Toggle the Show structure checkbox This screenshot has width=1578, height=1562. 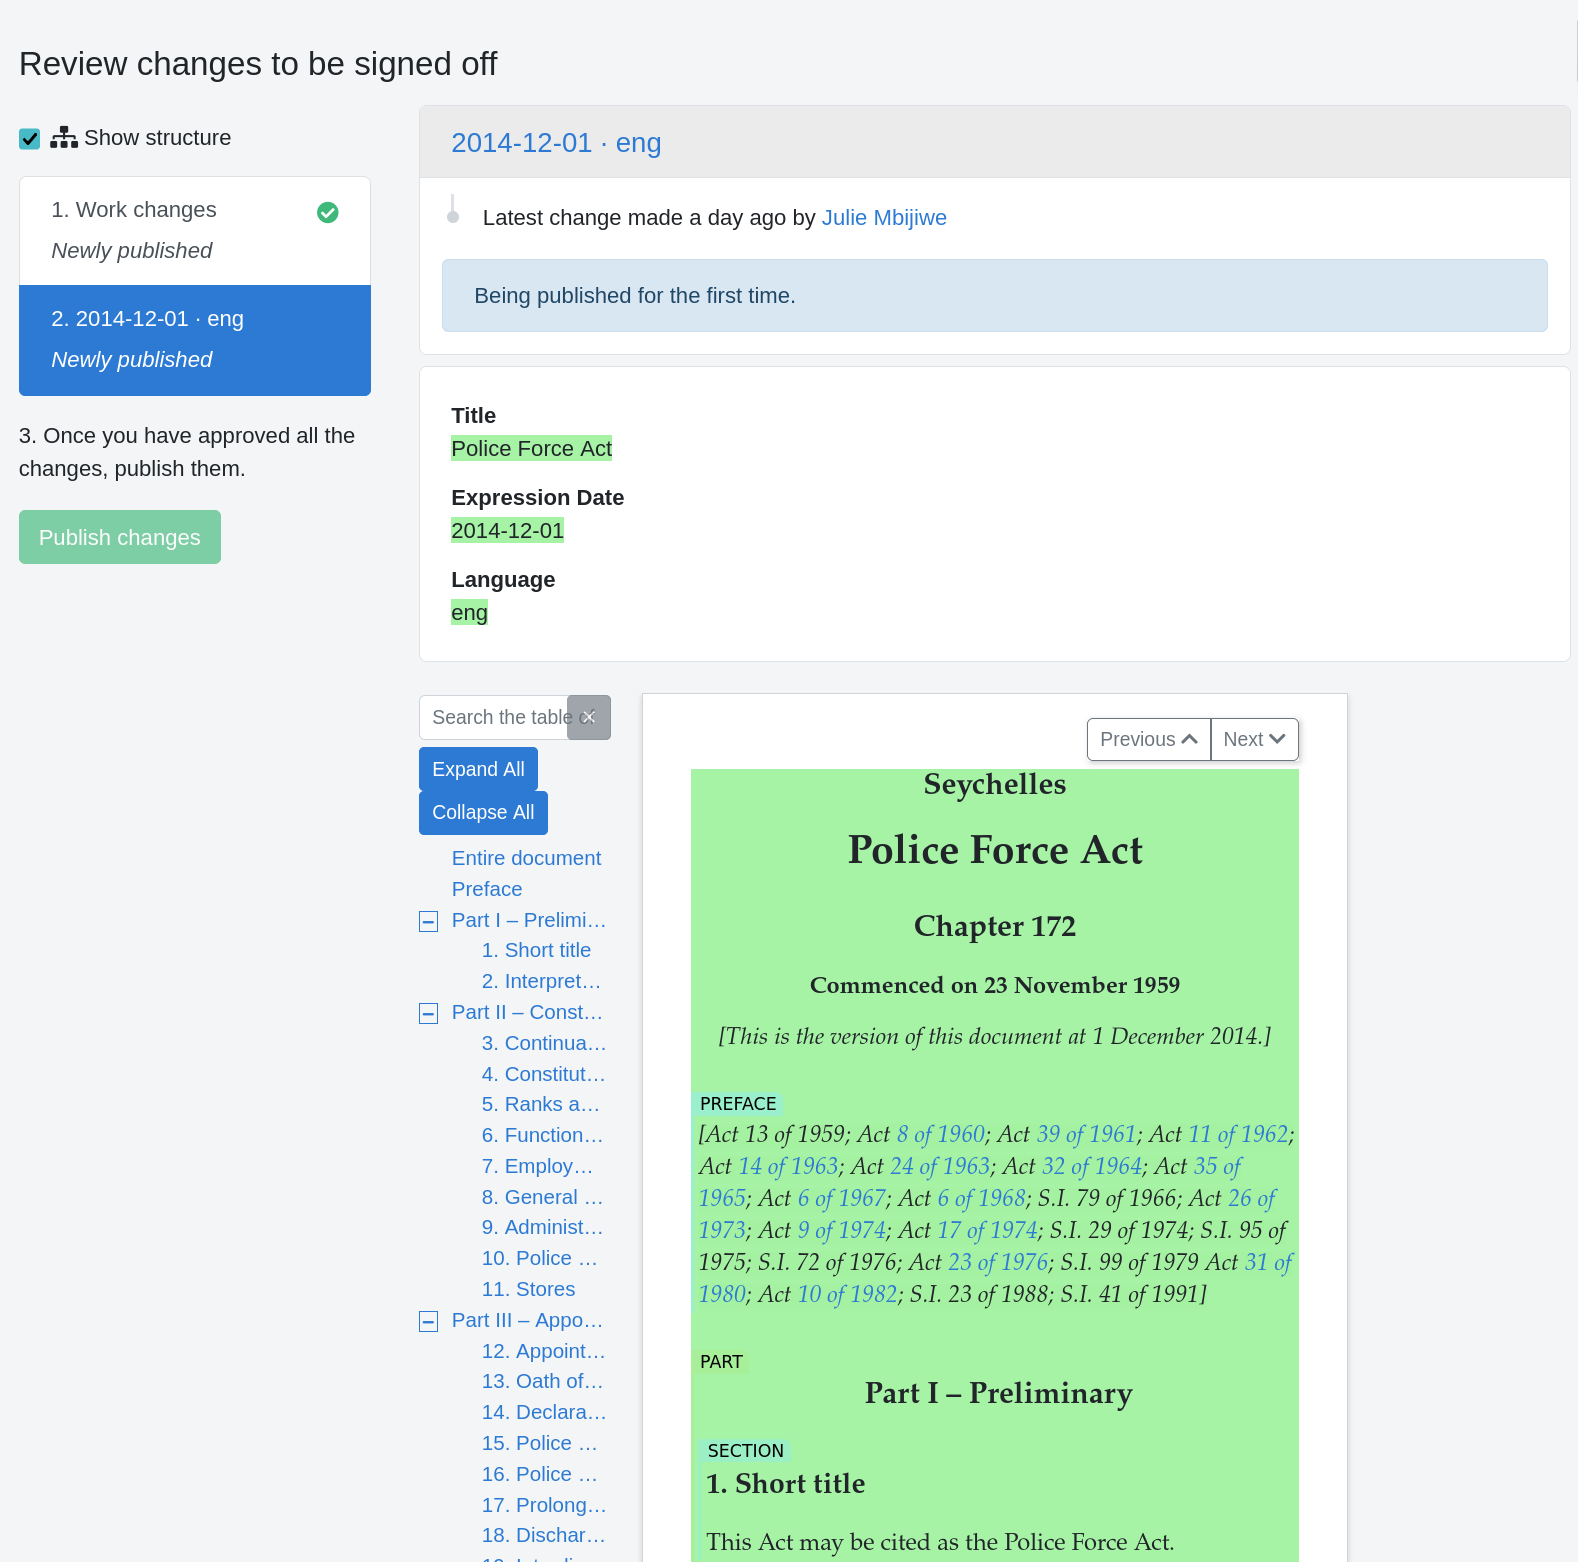30,139
